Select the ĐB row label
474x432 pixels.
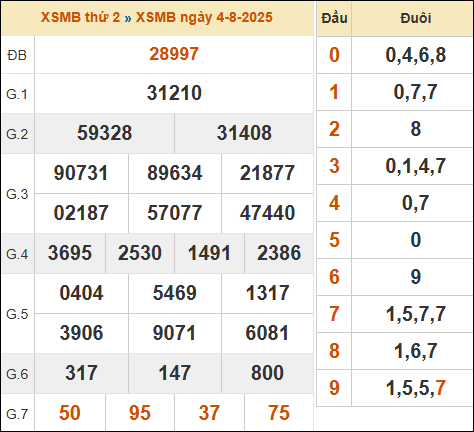[x=17, y=55]
